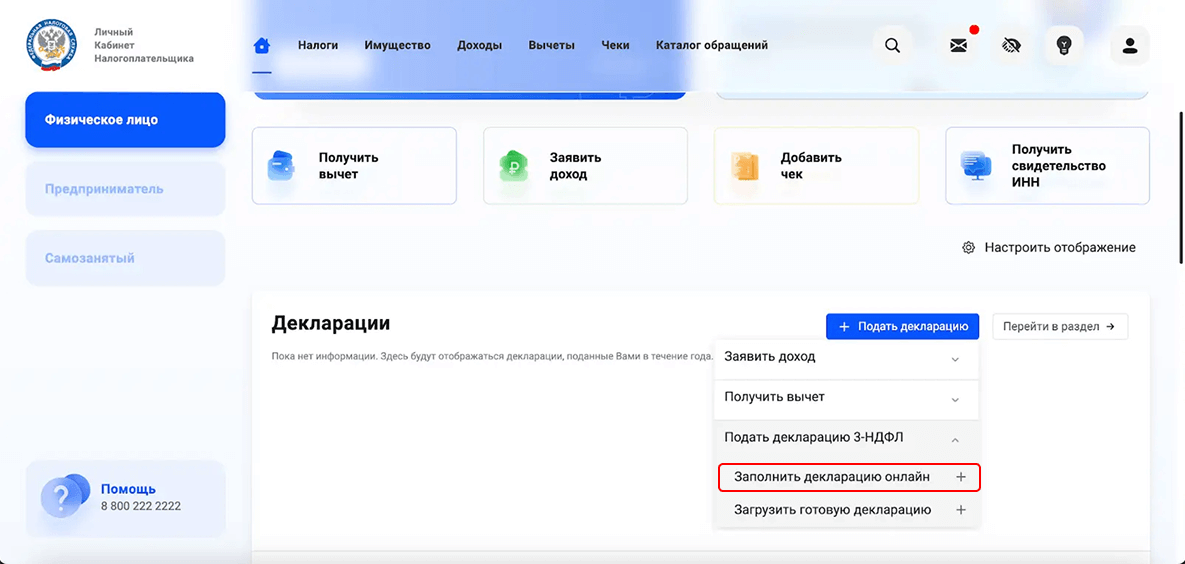Open the Имущество menu

398,45
